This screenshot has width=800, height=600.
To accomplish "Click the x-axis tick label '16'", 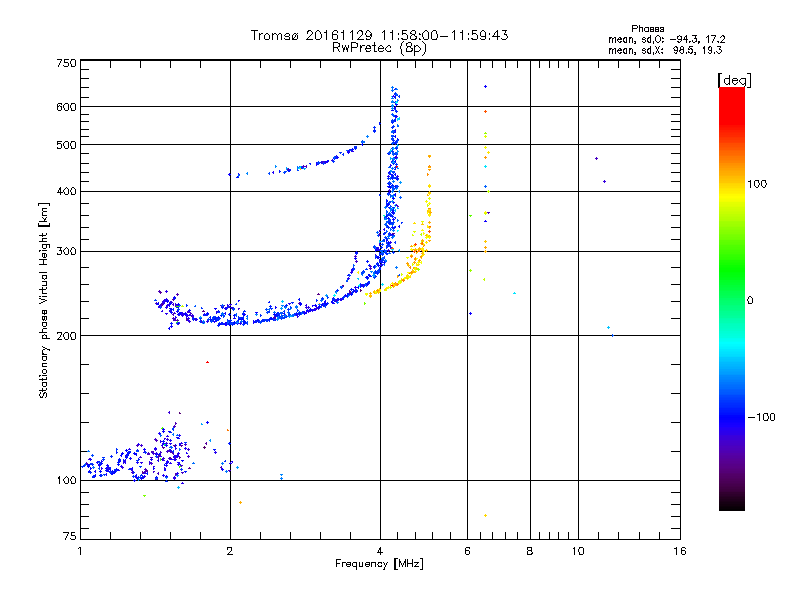I will click(x=680, y=551).
